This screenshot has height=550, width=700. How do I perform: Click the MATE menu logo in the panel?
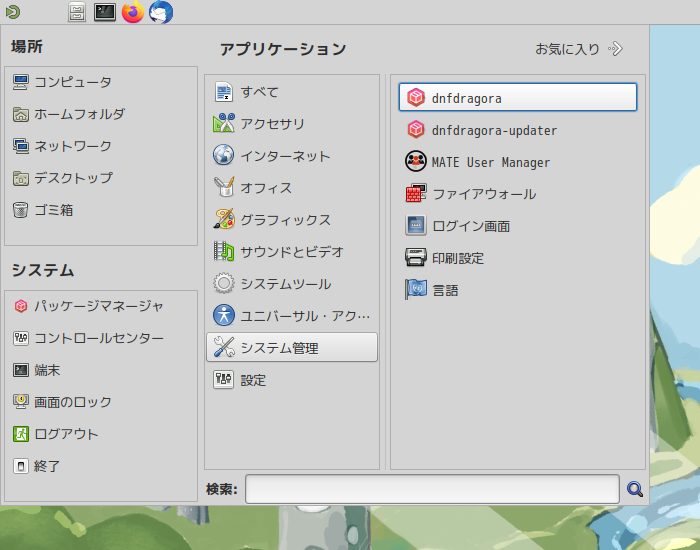[x=13, y=12]
